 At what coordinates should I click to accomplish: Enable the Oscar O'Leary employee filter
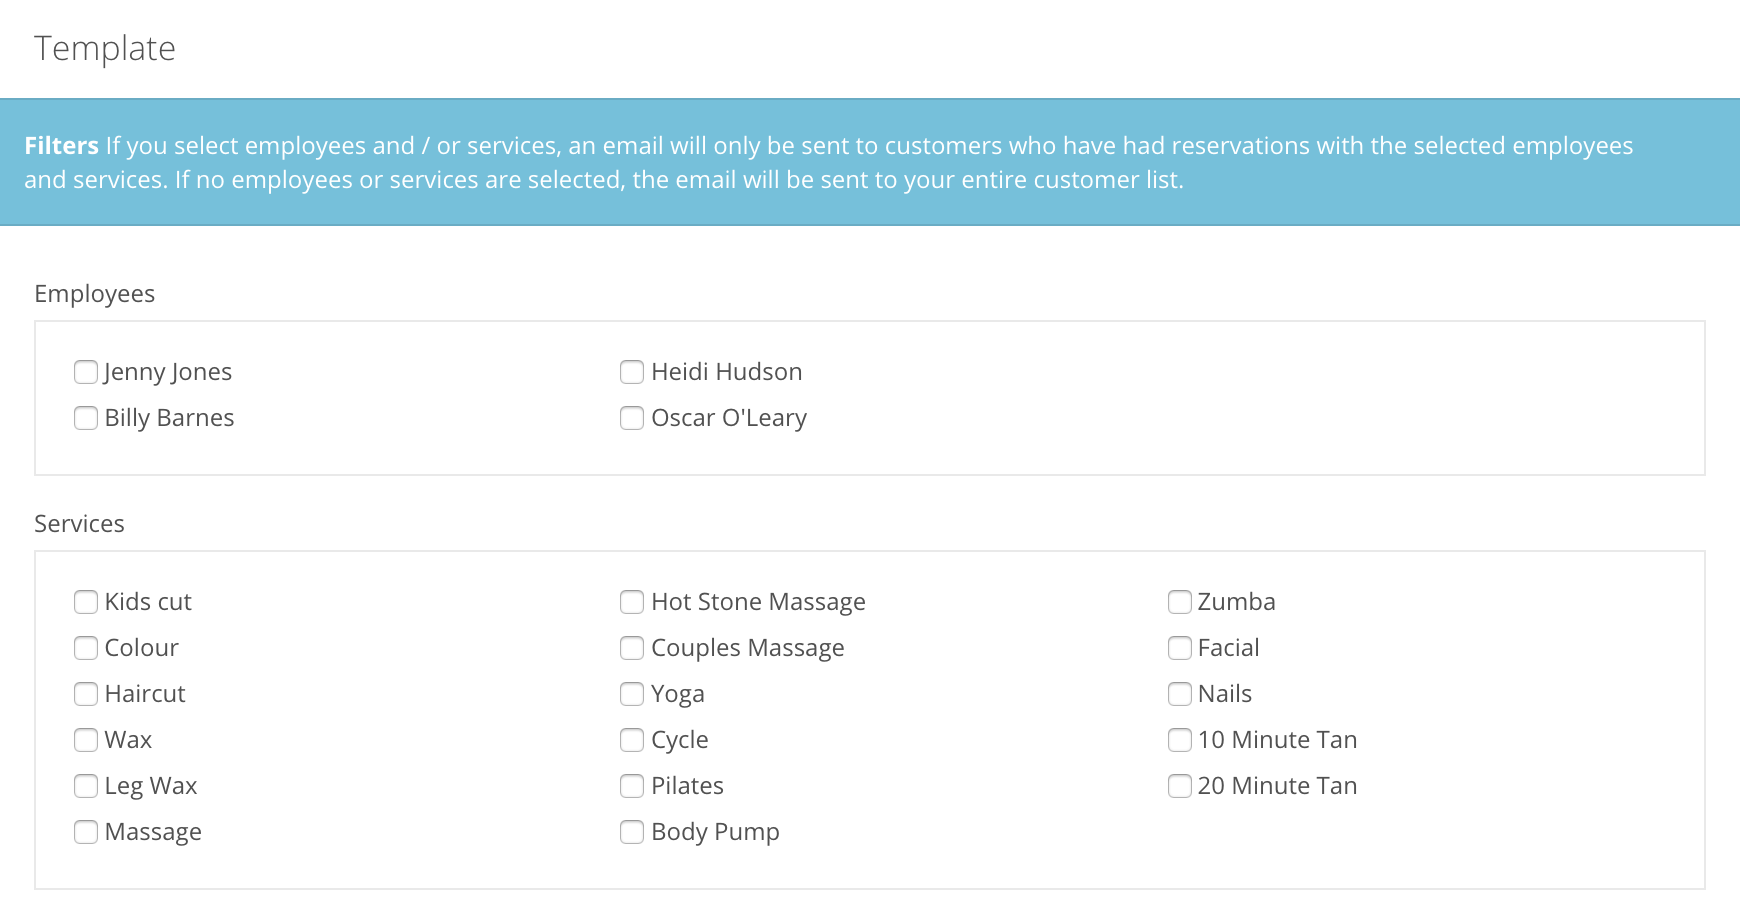click(632, 418)
